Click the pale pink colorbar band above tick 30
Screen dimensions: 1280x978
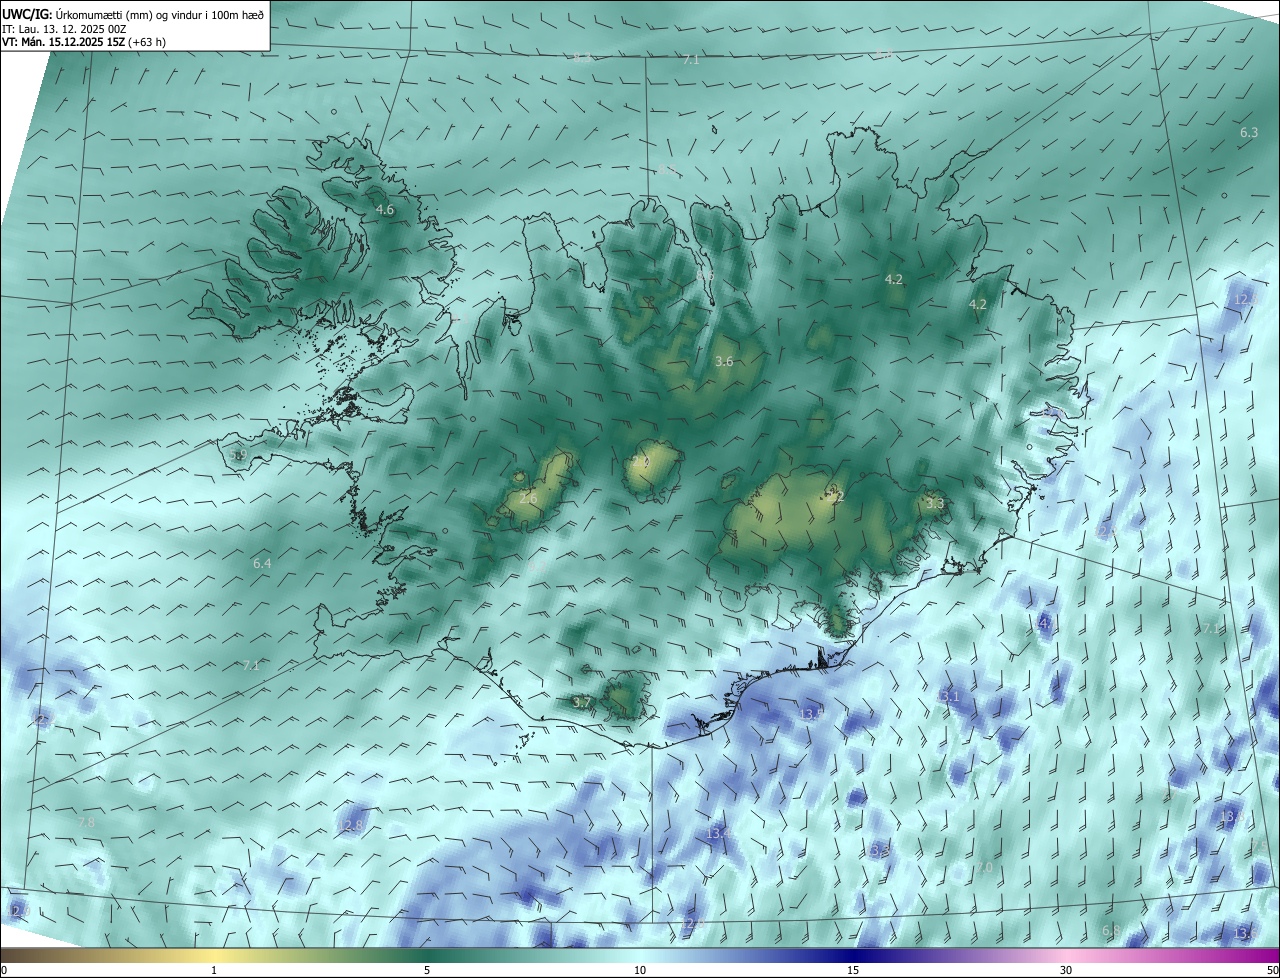coord(1066,955)
